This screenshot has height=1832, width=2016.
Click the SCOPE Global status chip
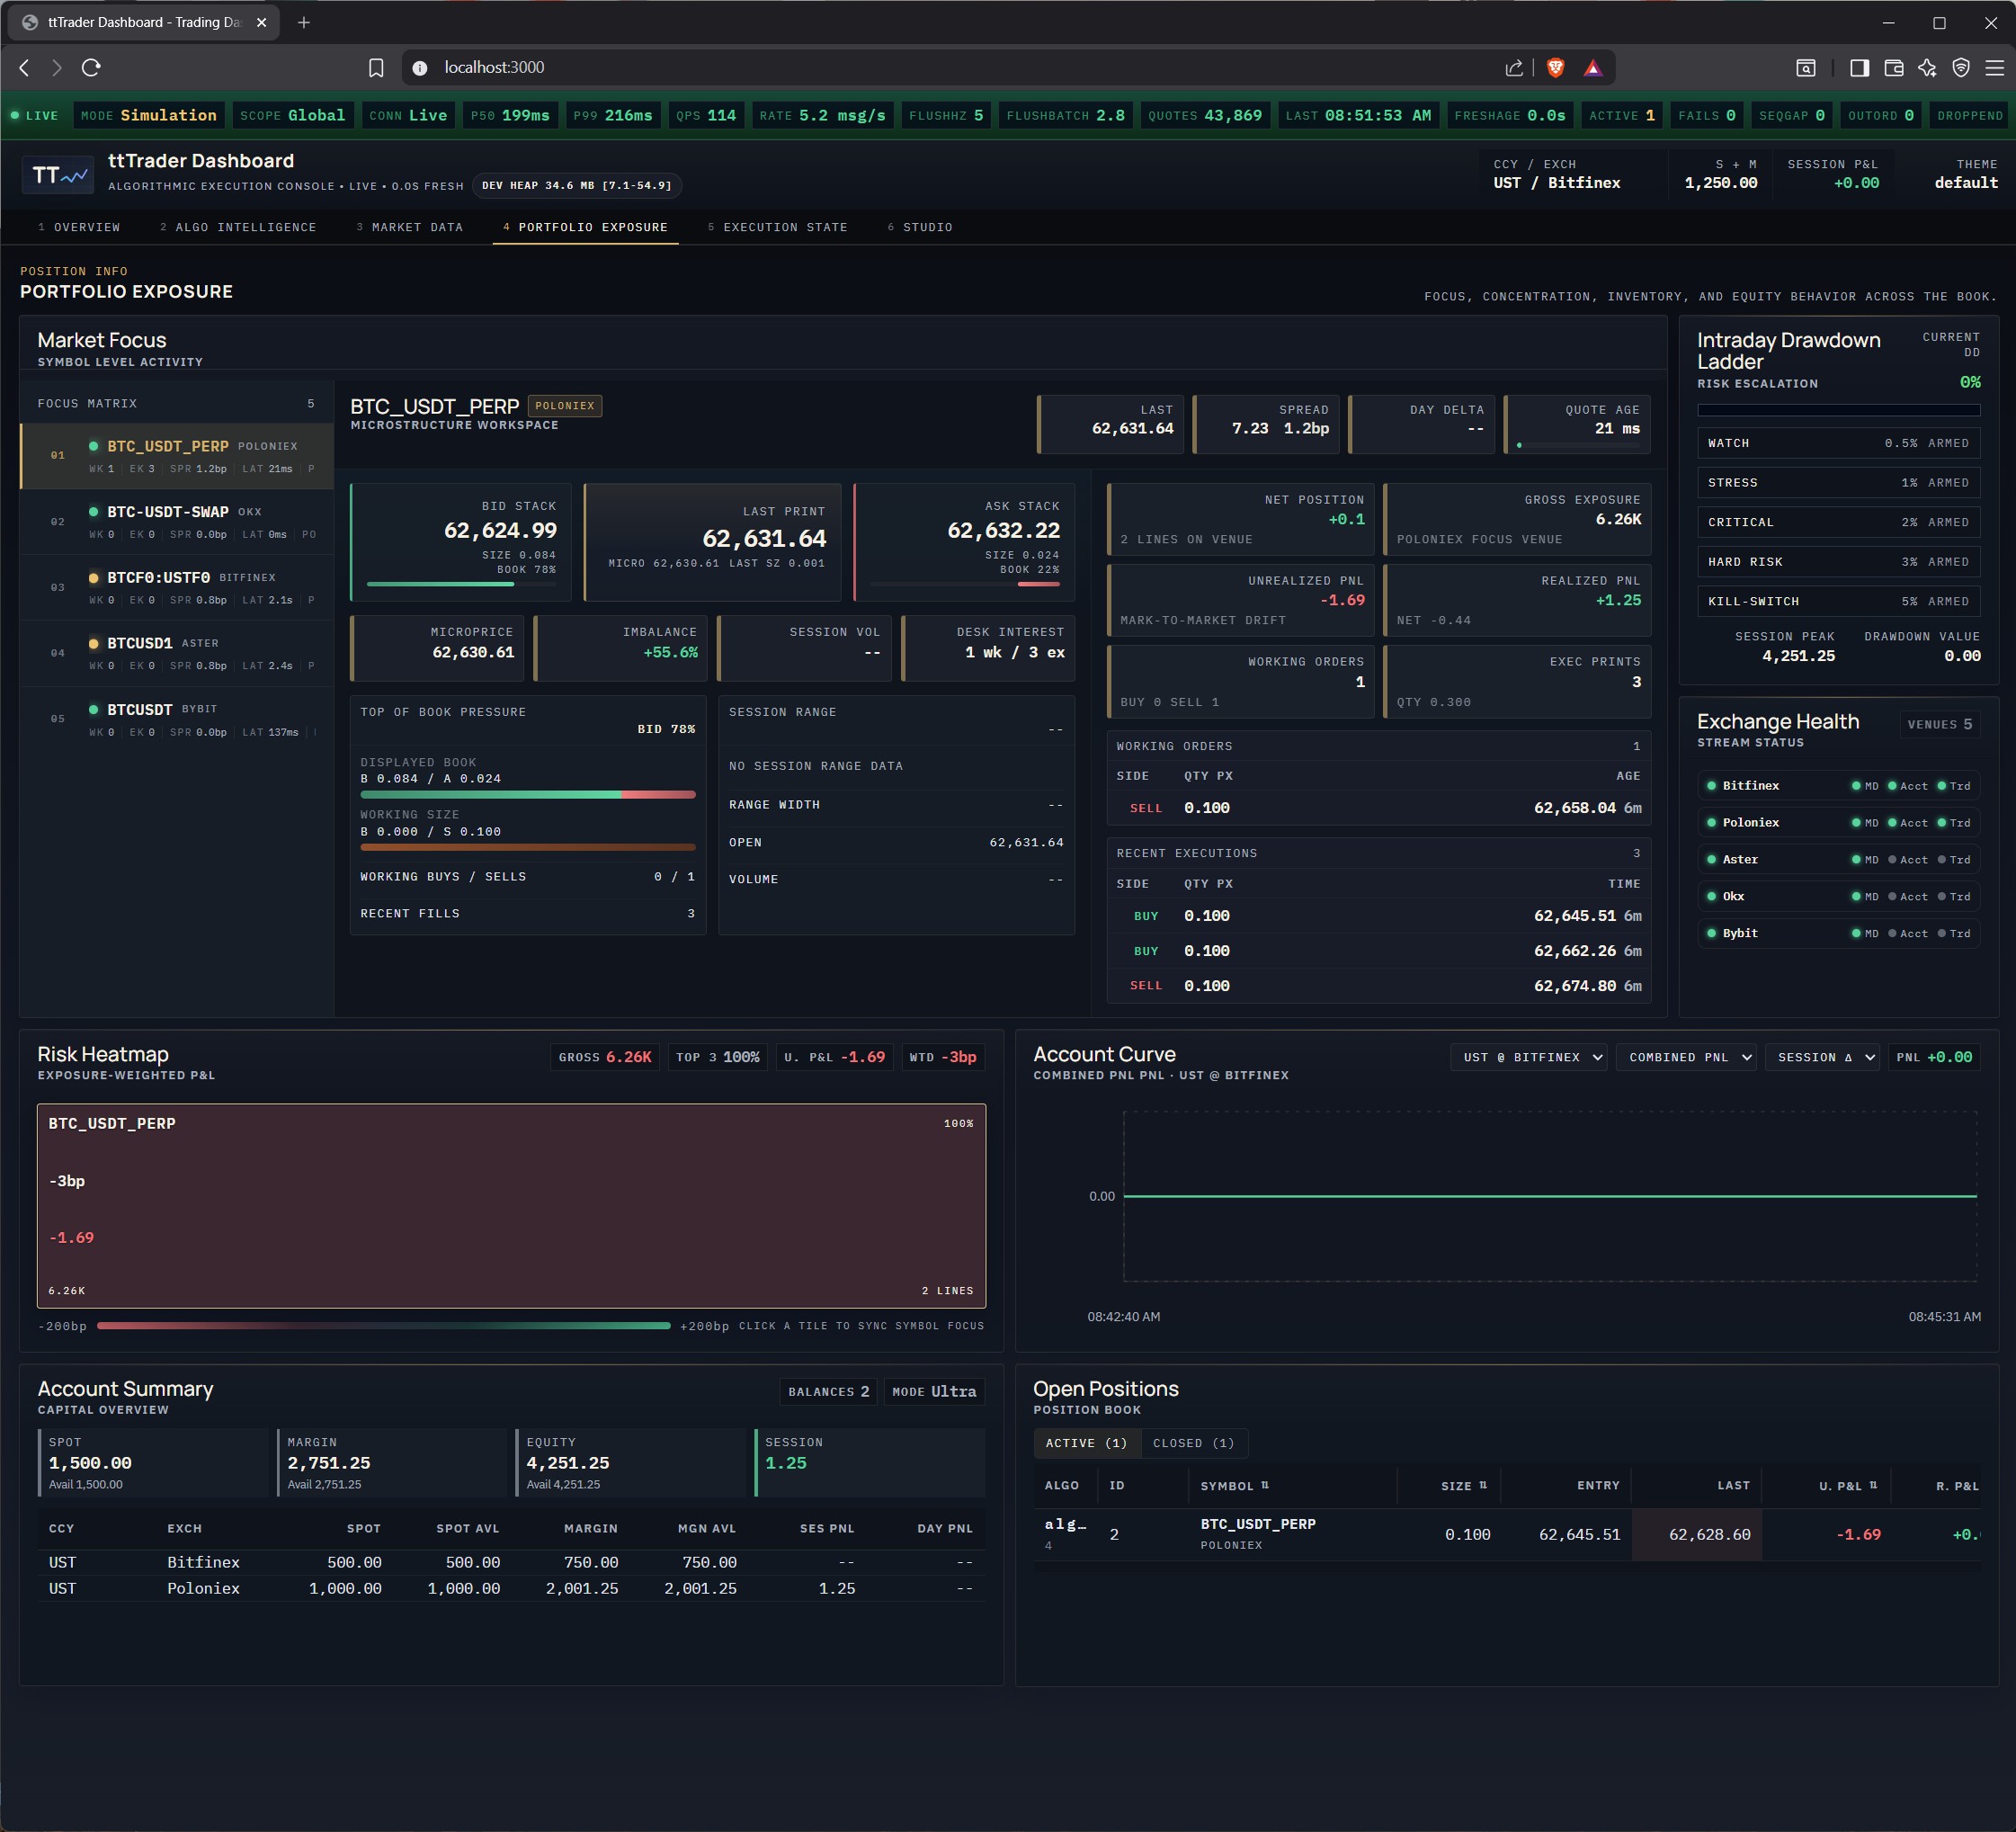click(x=293, y=115)
